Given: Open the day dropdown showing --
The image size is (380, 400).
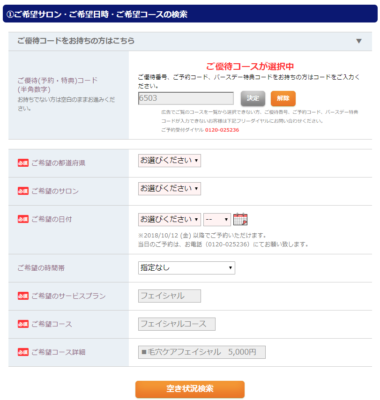Looking at the screenshot, I should click(x=217, y=219).
